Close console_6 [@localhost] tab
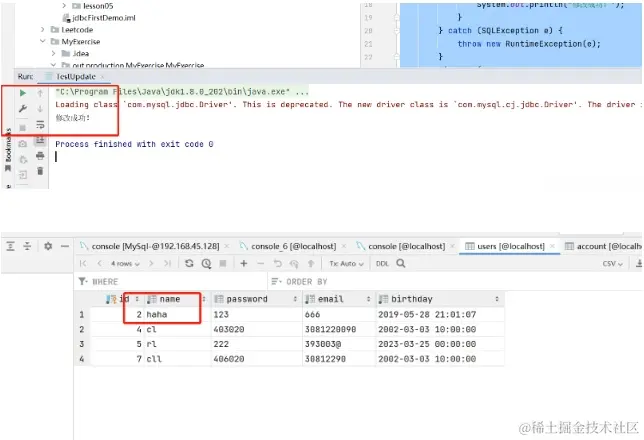644x440 pixels. coord(344,246)
